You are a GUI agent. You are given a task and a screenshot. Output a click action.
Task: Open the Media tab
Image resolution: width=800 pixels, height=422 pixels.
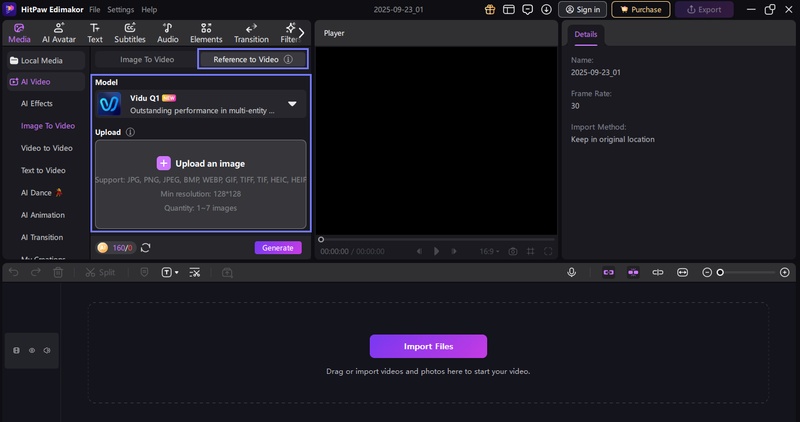pyautogui.click(x=19, y=33)
